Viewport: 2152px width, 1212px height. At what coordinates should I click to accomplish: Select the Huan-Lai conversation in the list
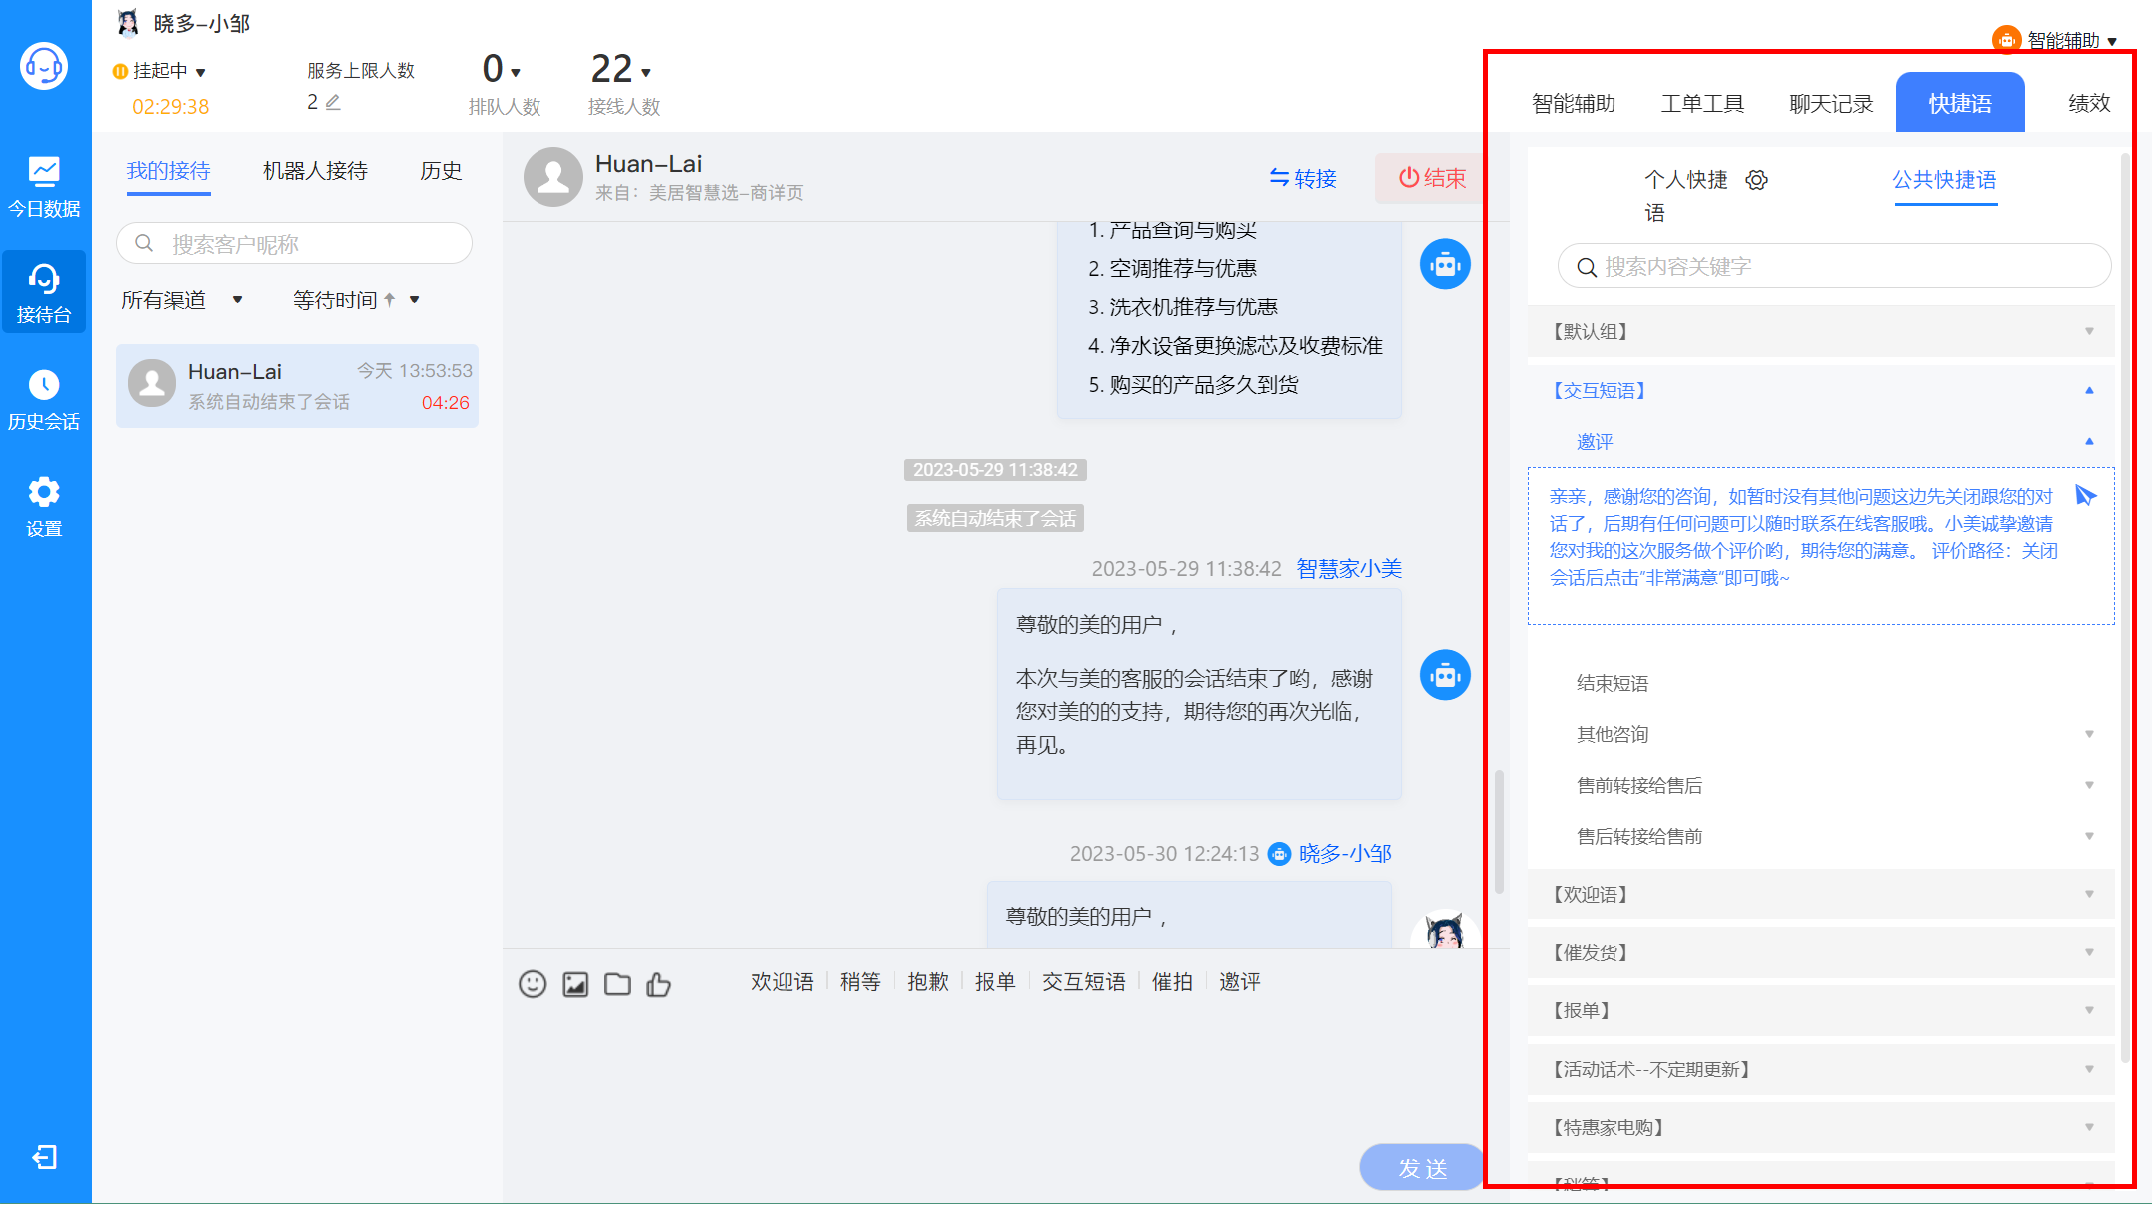(x=297, y=386)
